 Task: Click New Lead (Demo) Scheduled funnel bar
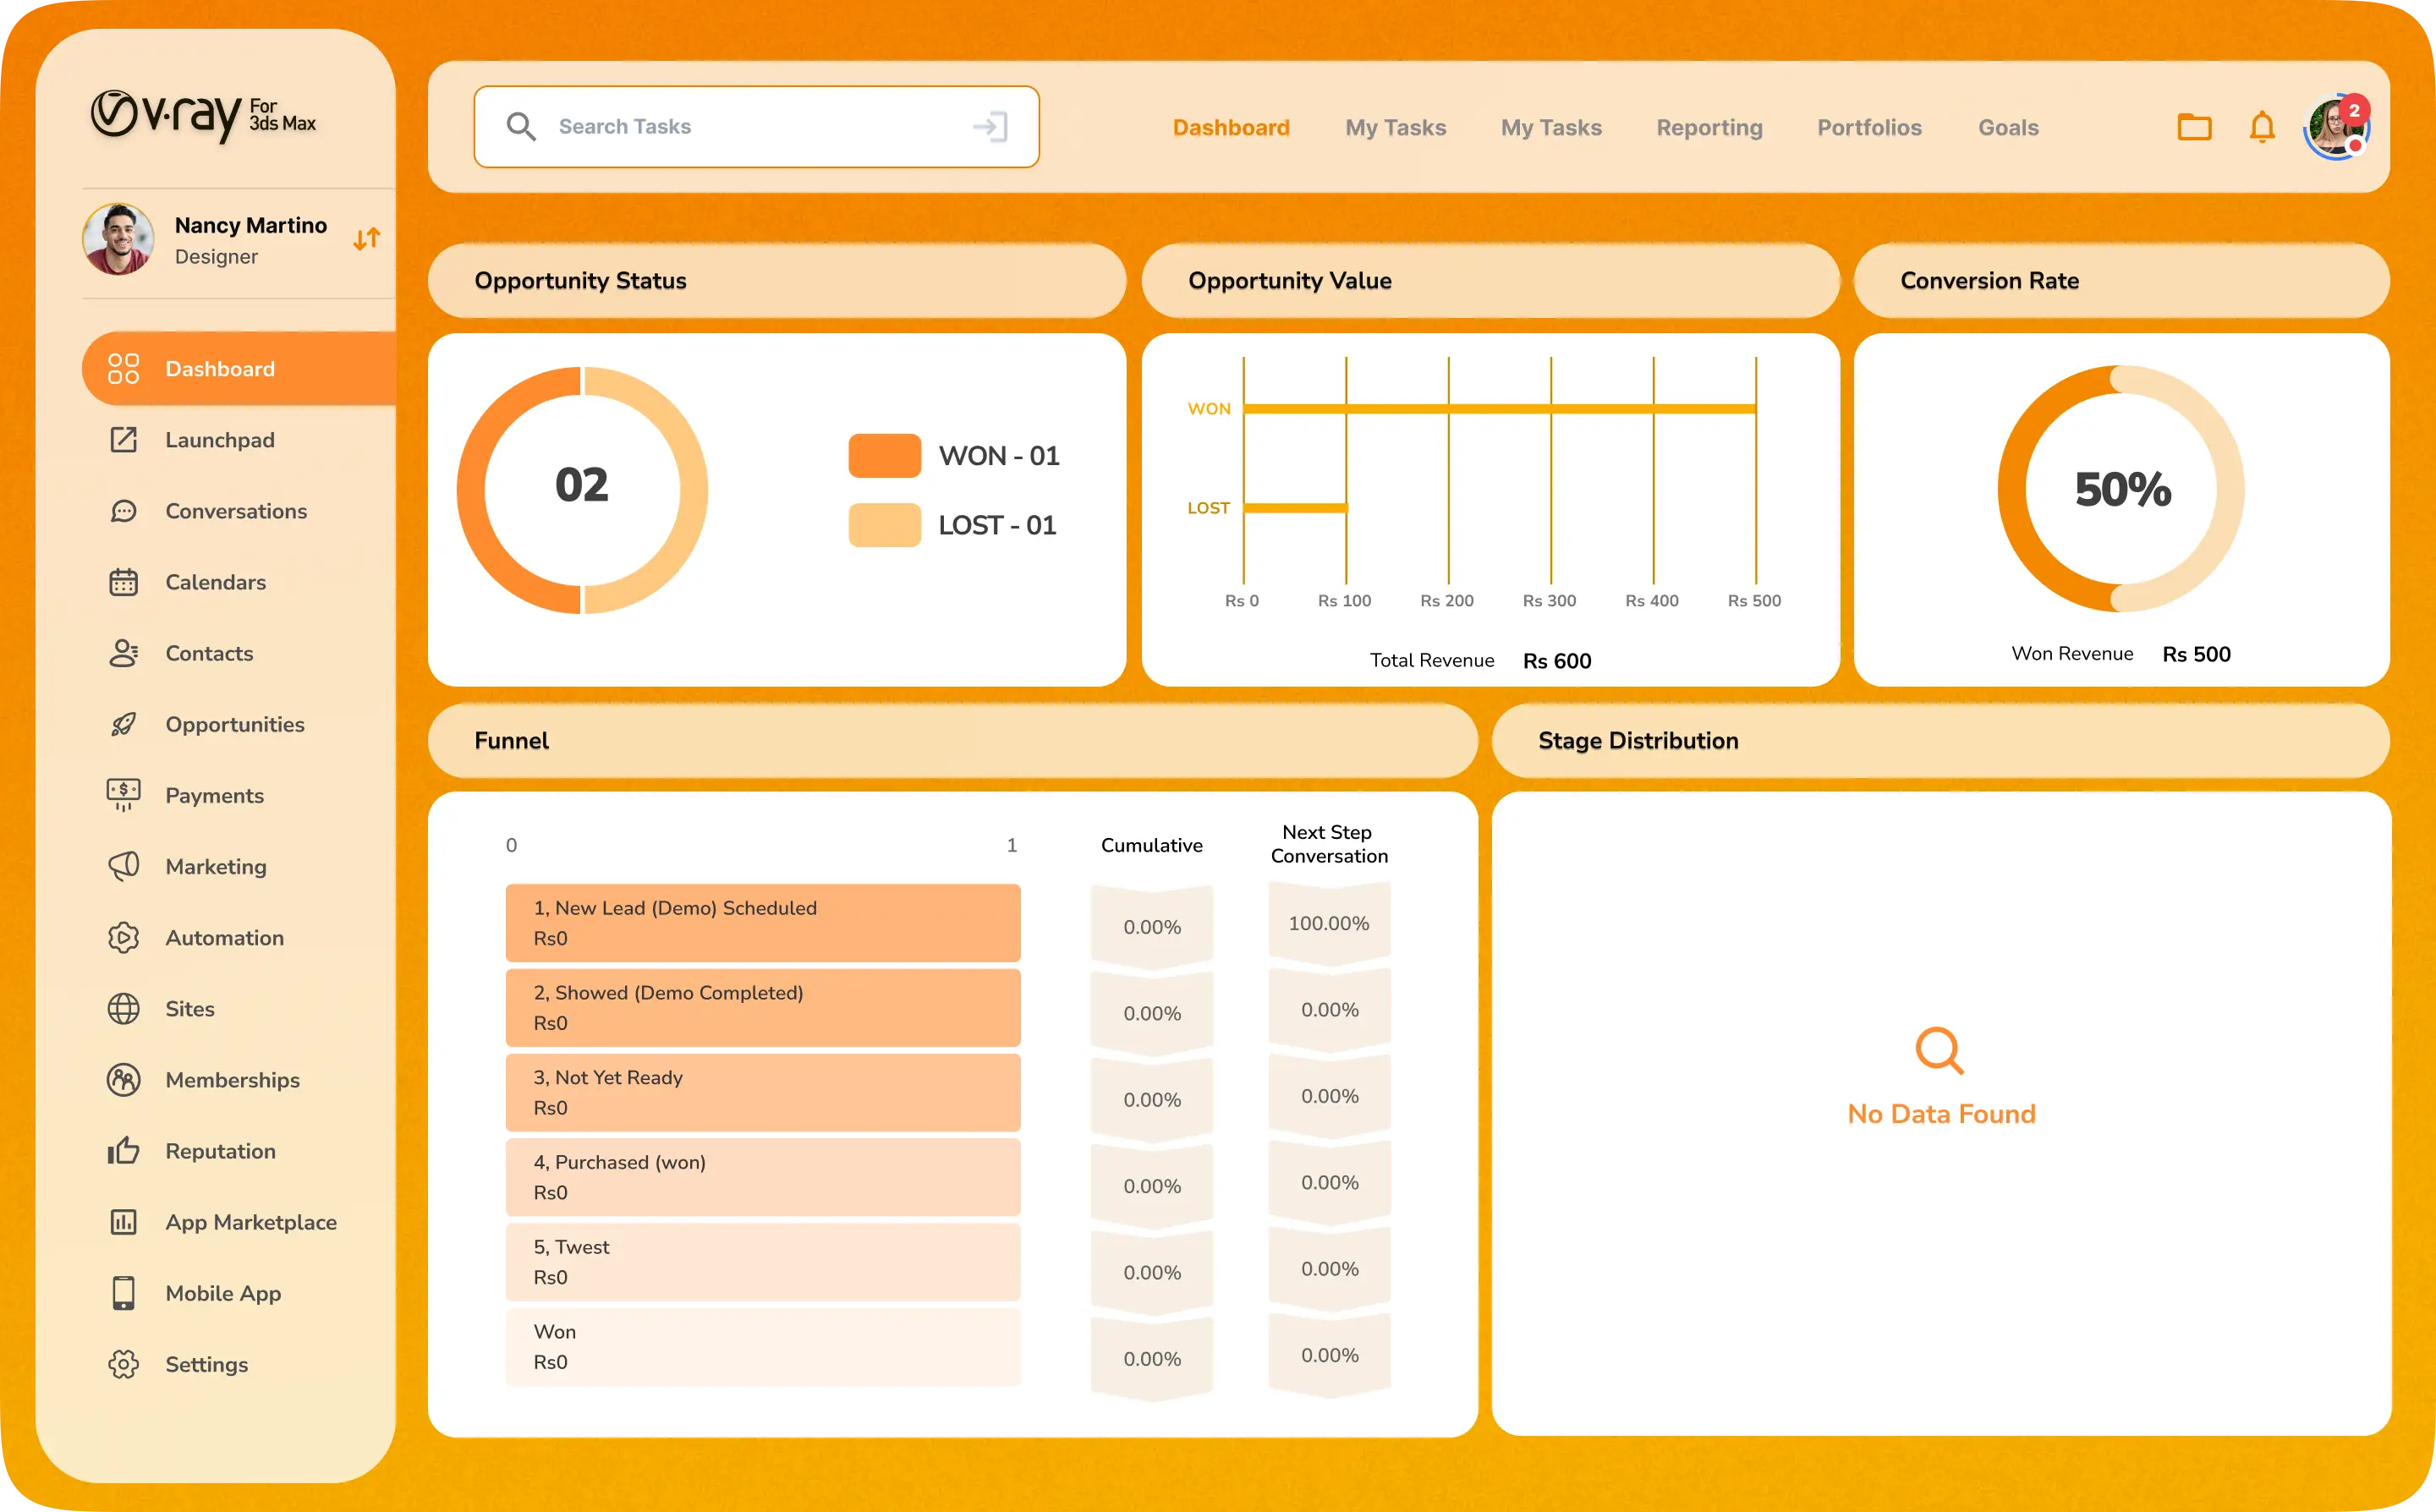[x=762, y=922]
